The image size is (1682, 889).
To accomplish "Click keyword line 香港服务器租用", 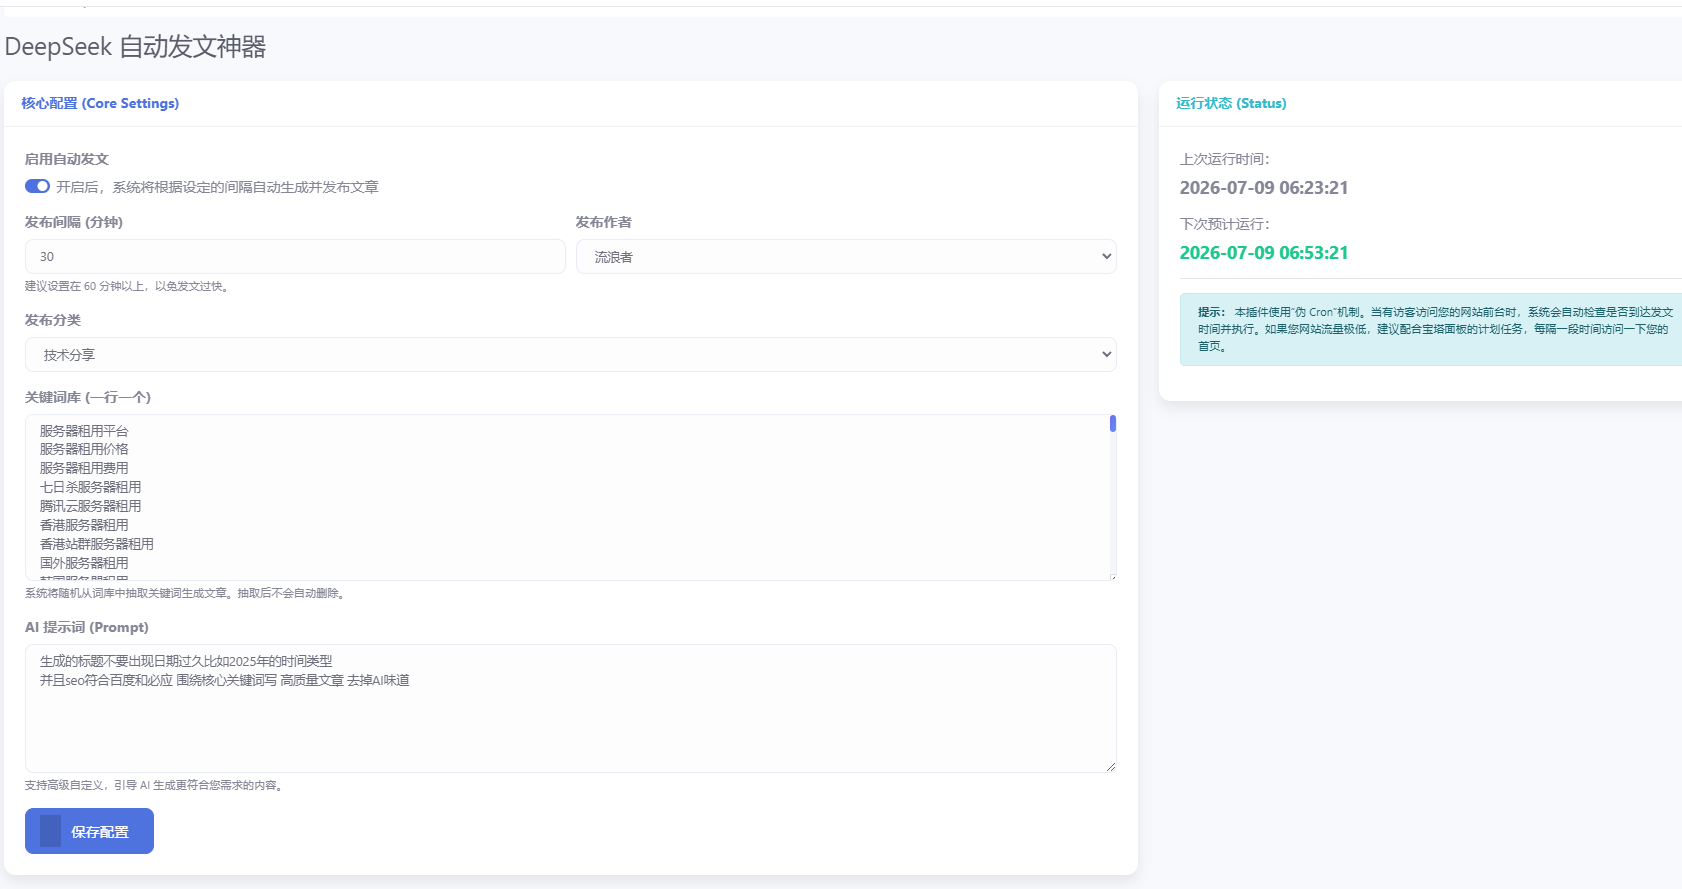I will (x=84, y=525).
